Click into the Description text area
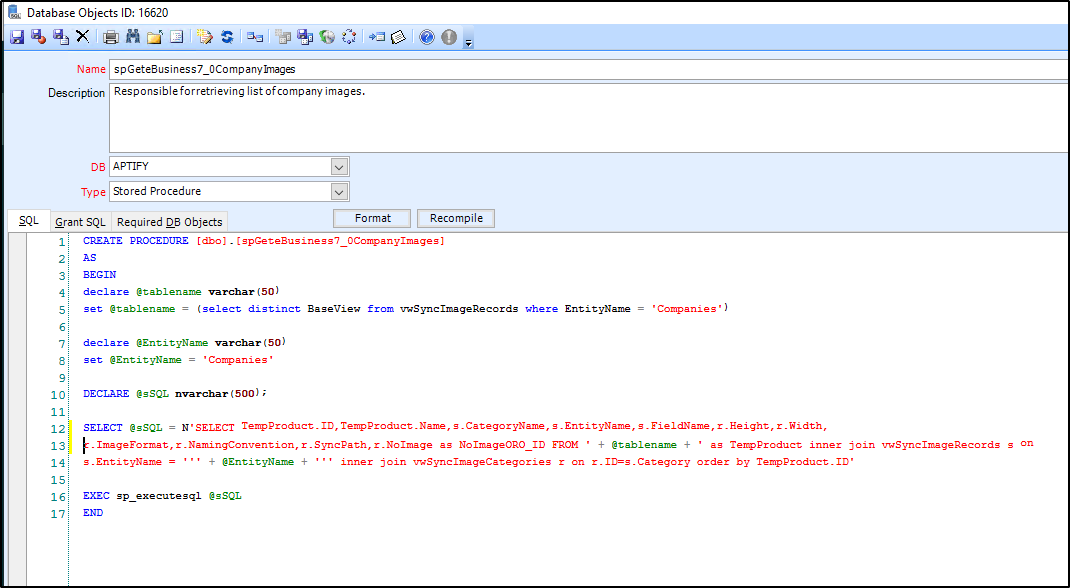The image size is (1070, 588). (x=590, y=118)
